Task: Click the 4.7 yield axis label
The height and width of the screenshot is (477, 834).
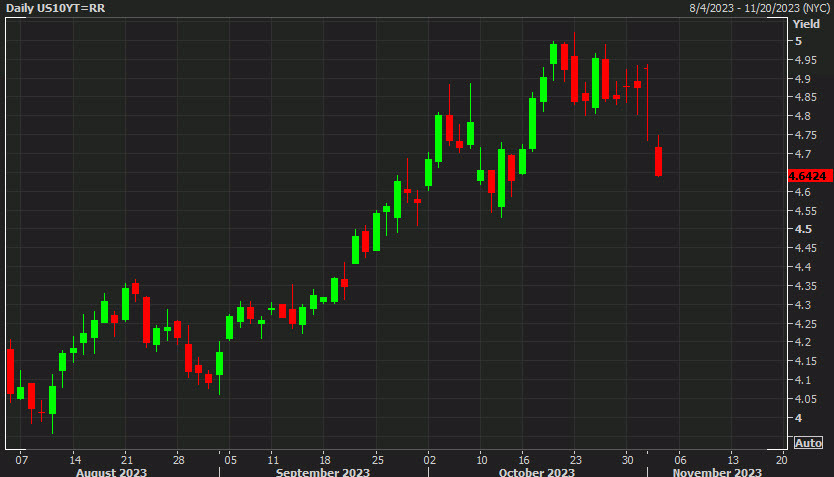Action: pyautogui.click(x=803, y=154)
